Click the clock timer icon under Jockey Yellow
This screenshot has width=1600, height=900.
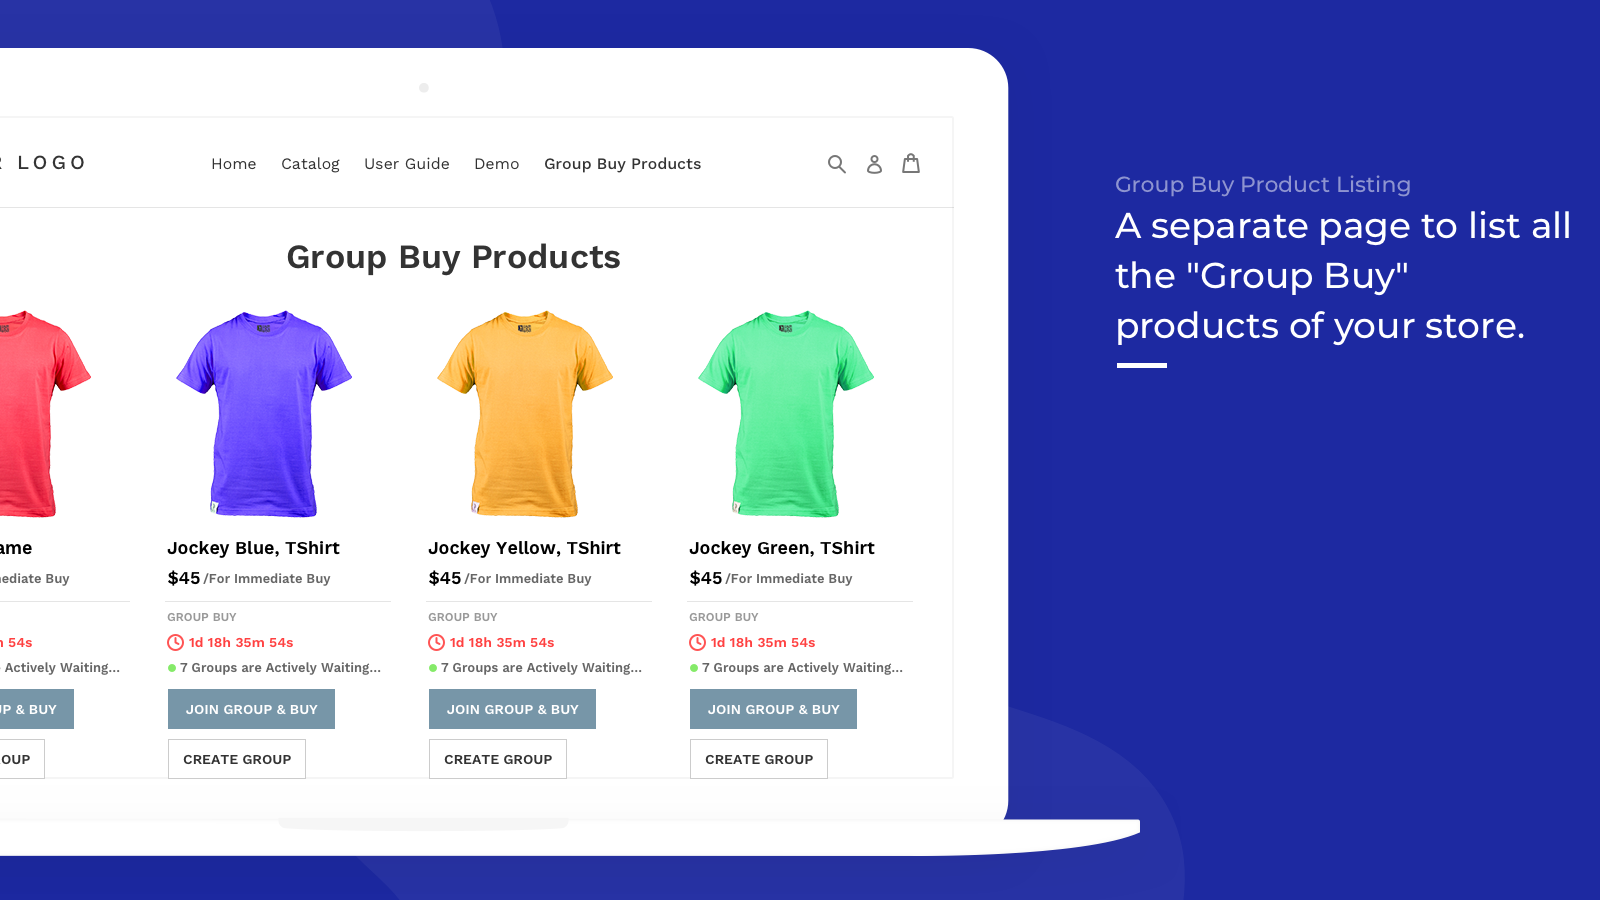[x=436, y=643]
